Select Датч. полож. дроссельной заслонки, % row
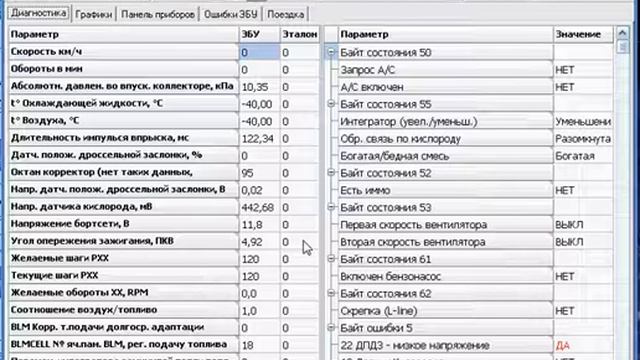Screen dimensions: 640x360 point(123,155)
